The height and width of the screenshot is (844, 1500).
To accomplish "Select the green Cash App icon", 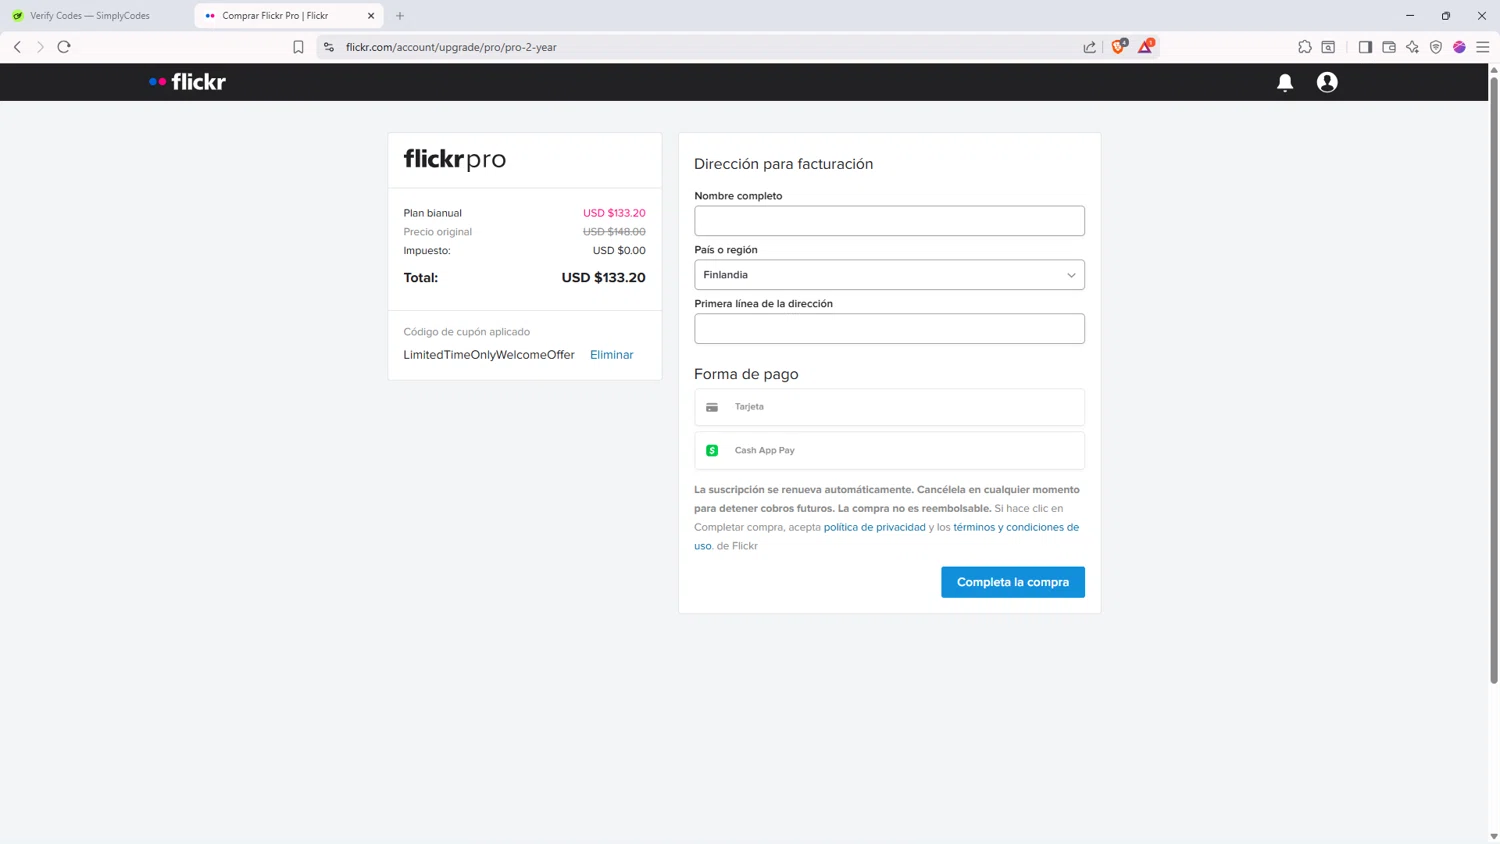I will click(712, 450).
